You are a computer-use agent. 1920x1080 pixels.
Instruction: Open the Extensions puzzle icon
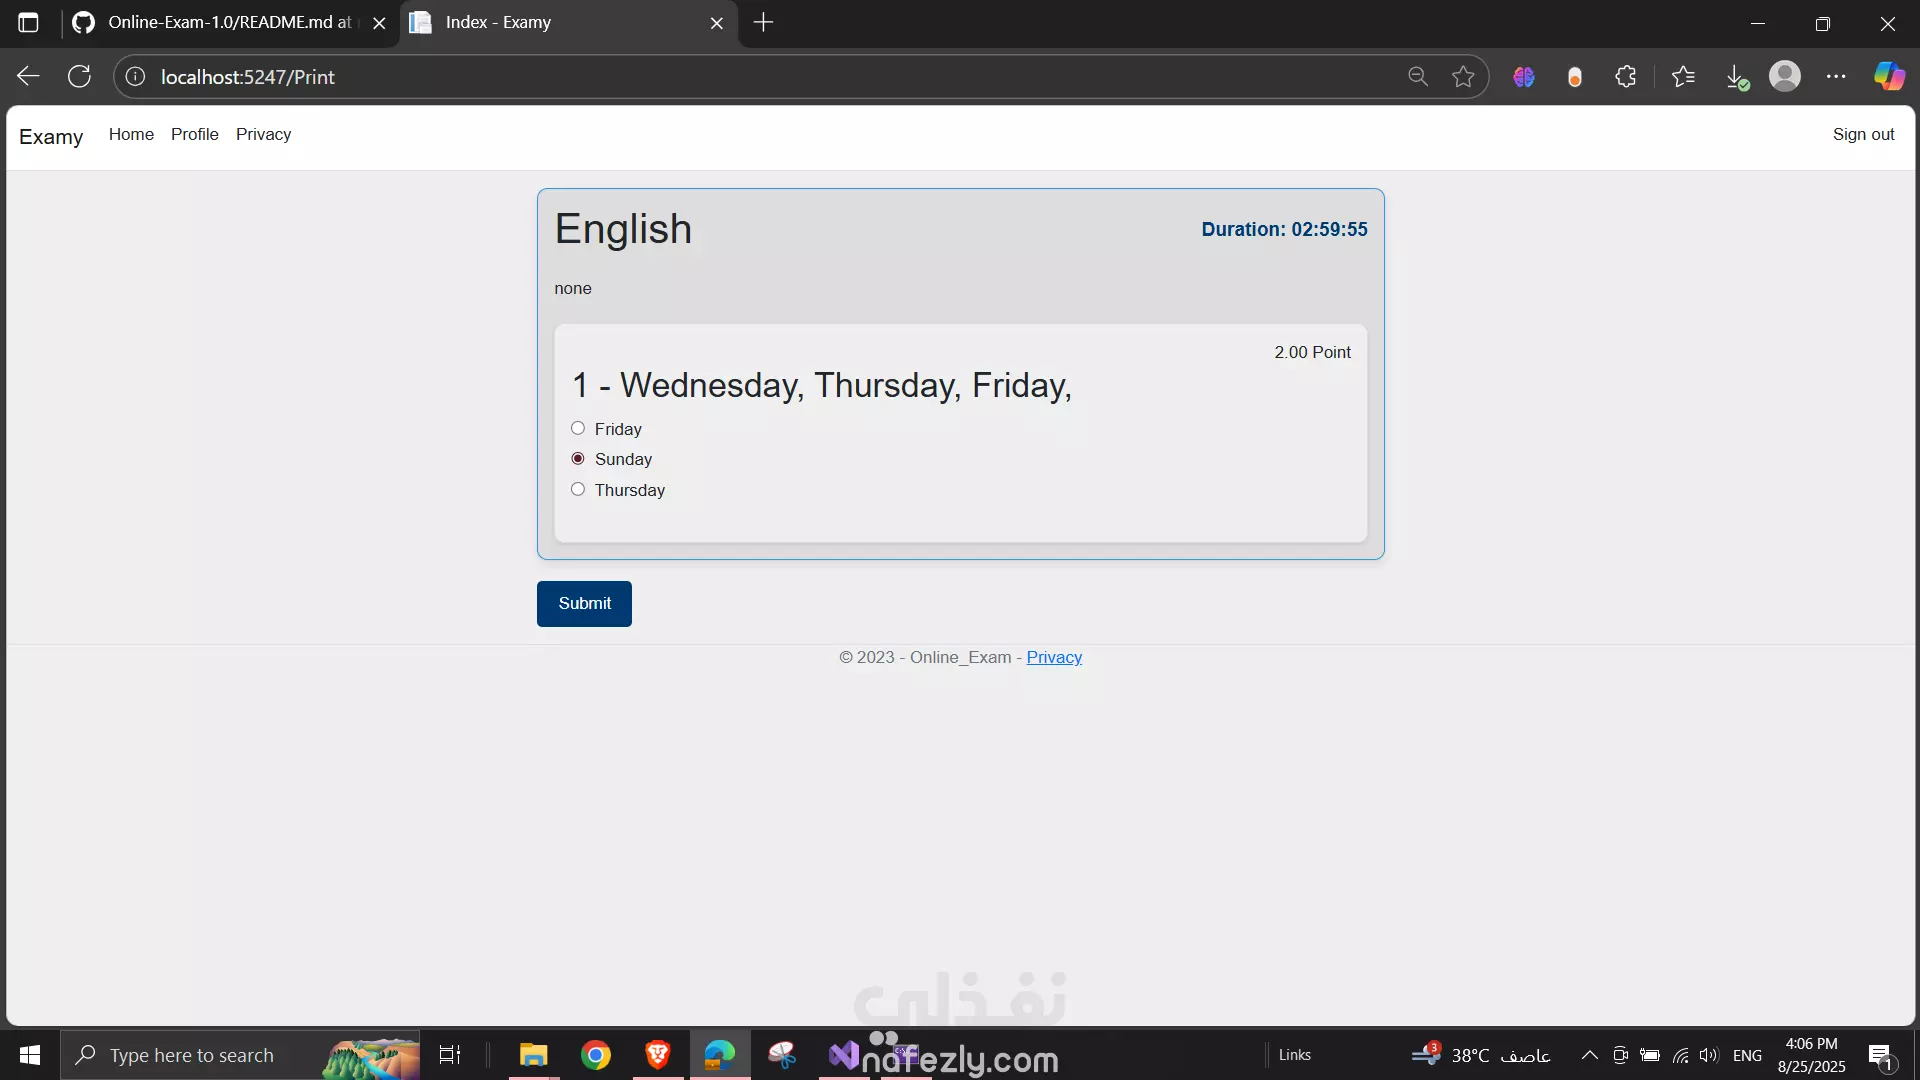(1626, 76)
